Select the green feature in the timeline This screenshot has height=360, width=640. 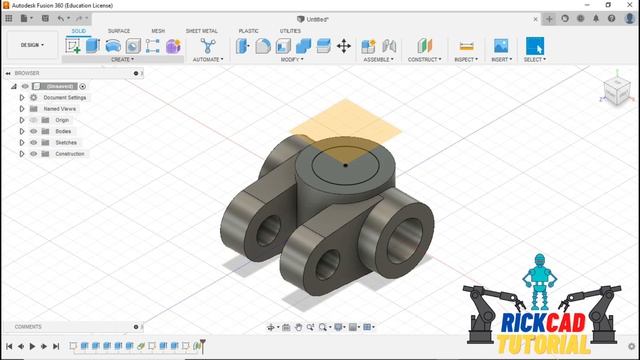point(141,346)
